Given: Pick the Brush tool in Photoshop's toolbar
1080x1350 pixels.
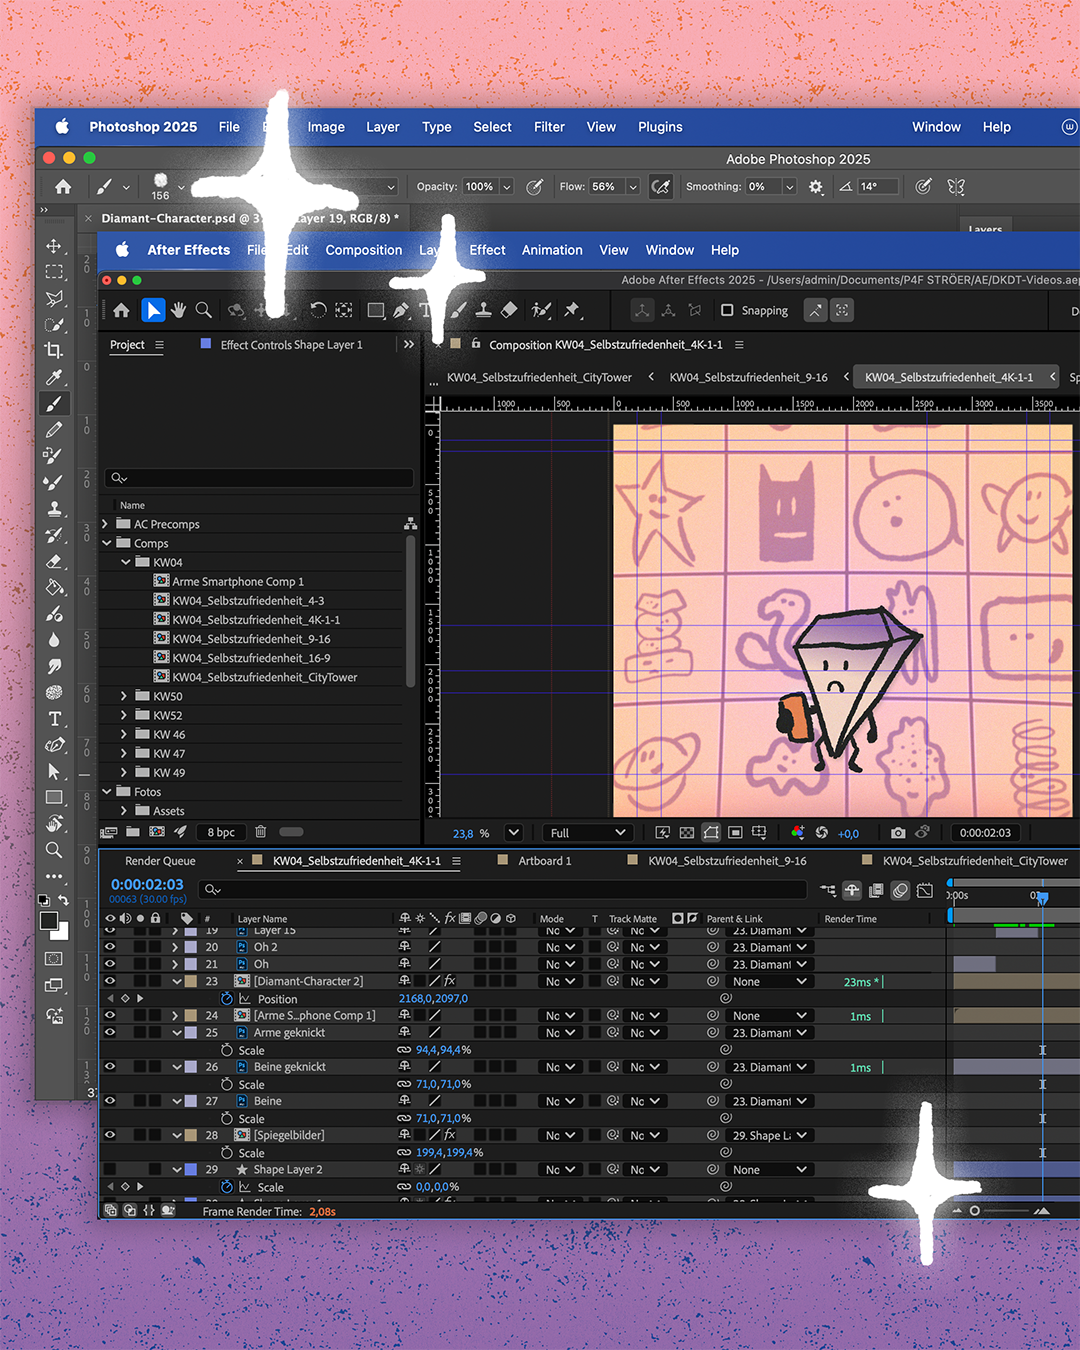Looking at the screenshot, I should point(54,403).
